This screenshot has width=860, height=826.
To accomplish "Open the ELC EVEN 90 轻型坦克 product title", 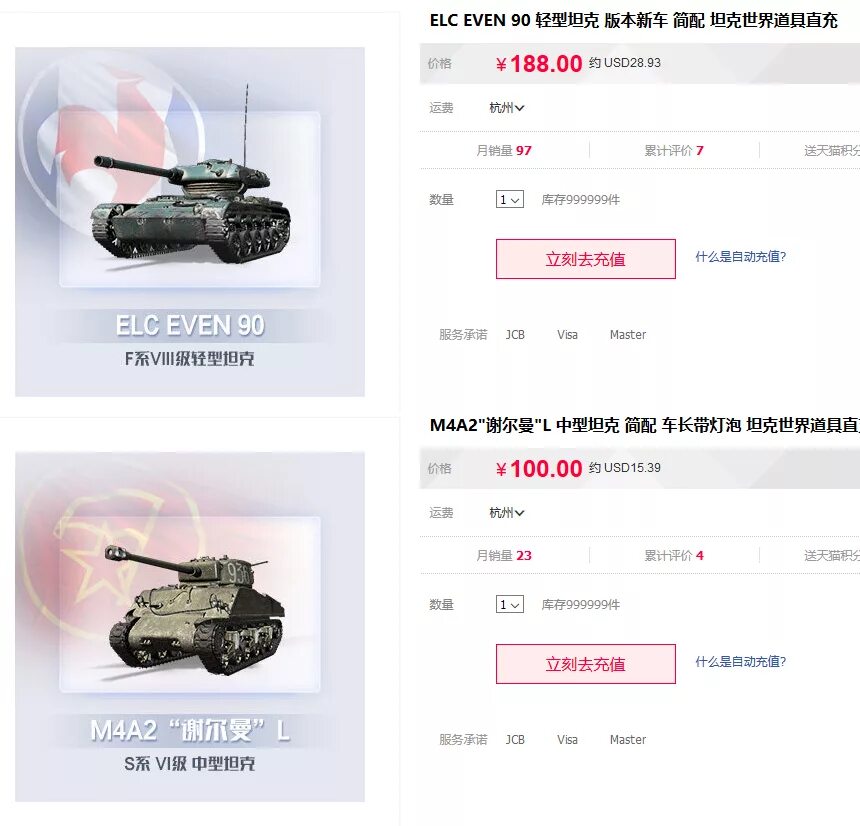I will (633, 20).
